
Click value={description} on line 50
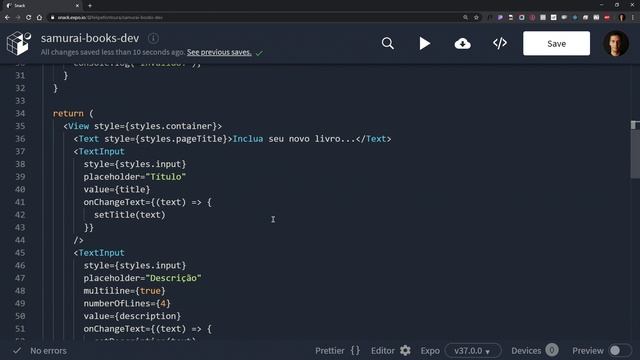tap(132, 316)
